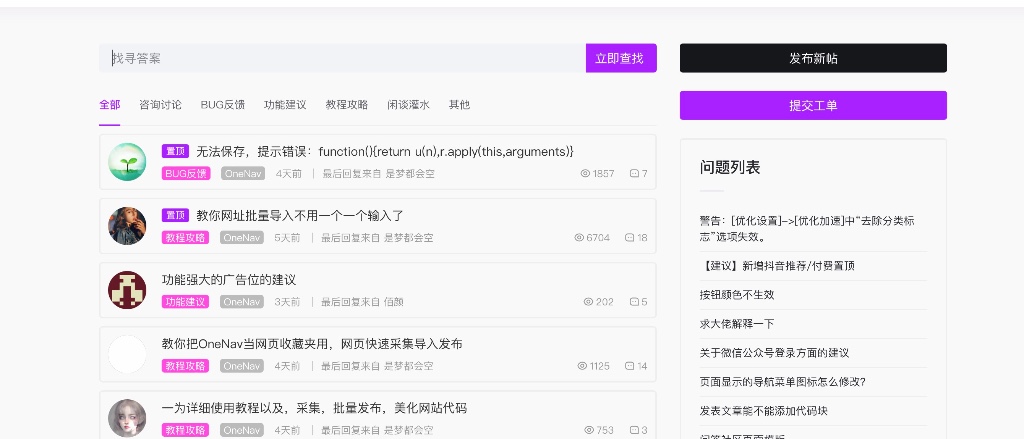This screenshot has height=439, width=1024.
Task: Click the views eye icon showing 753
Action: tap(589, 430)
